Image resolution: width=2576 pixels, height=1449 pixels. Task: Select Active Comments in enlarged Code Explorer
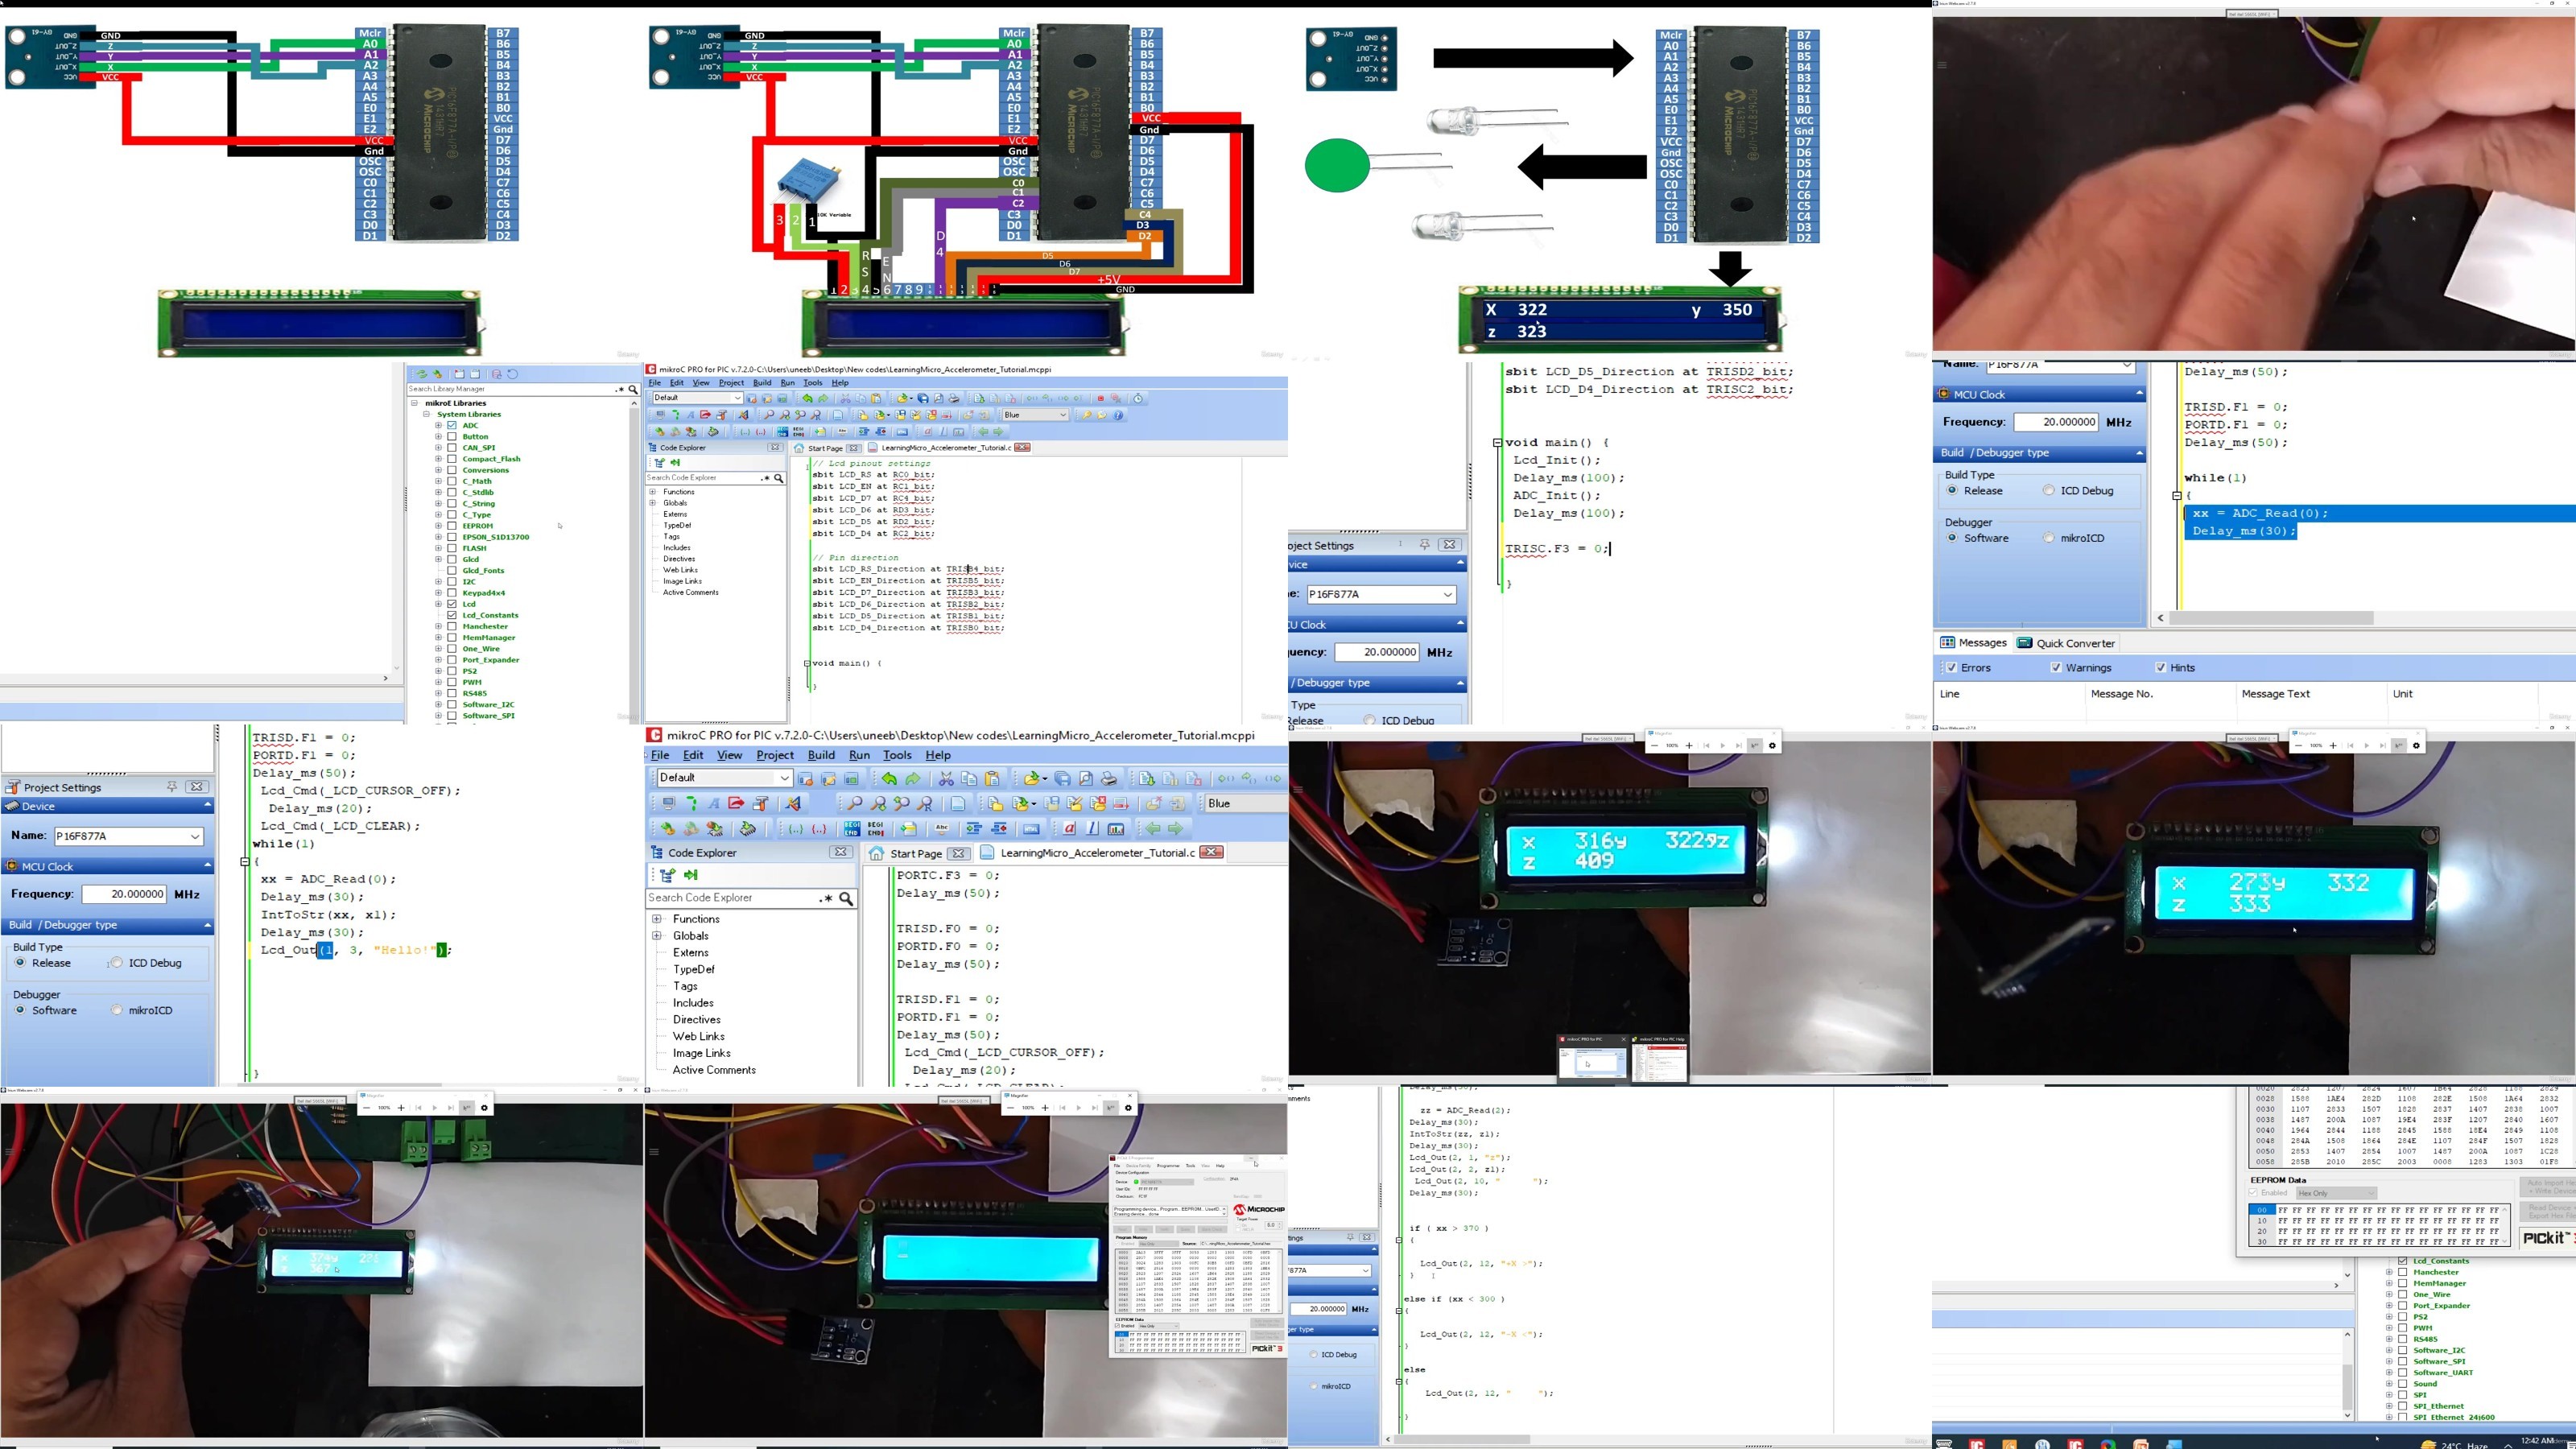(x=714, y=1070)
